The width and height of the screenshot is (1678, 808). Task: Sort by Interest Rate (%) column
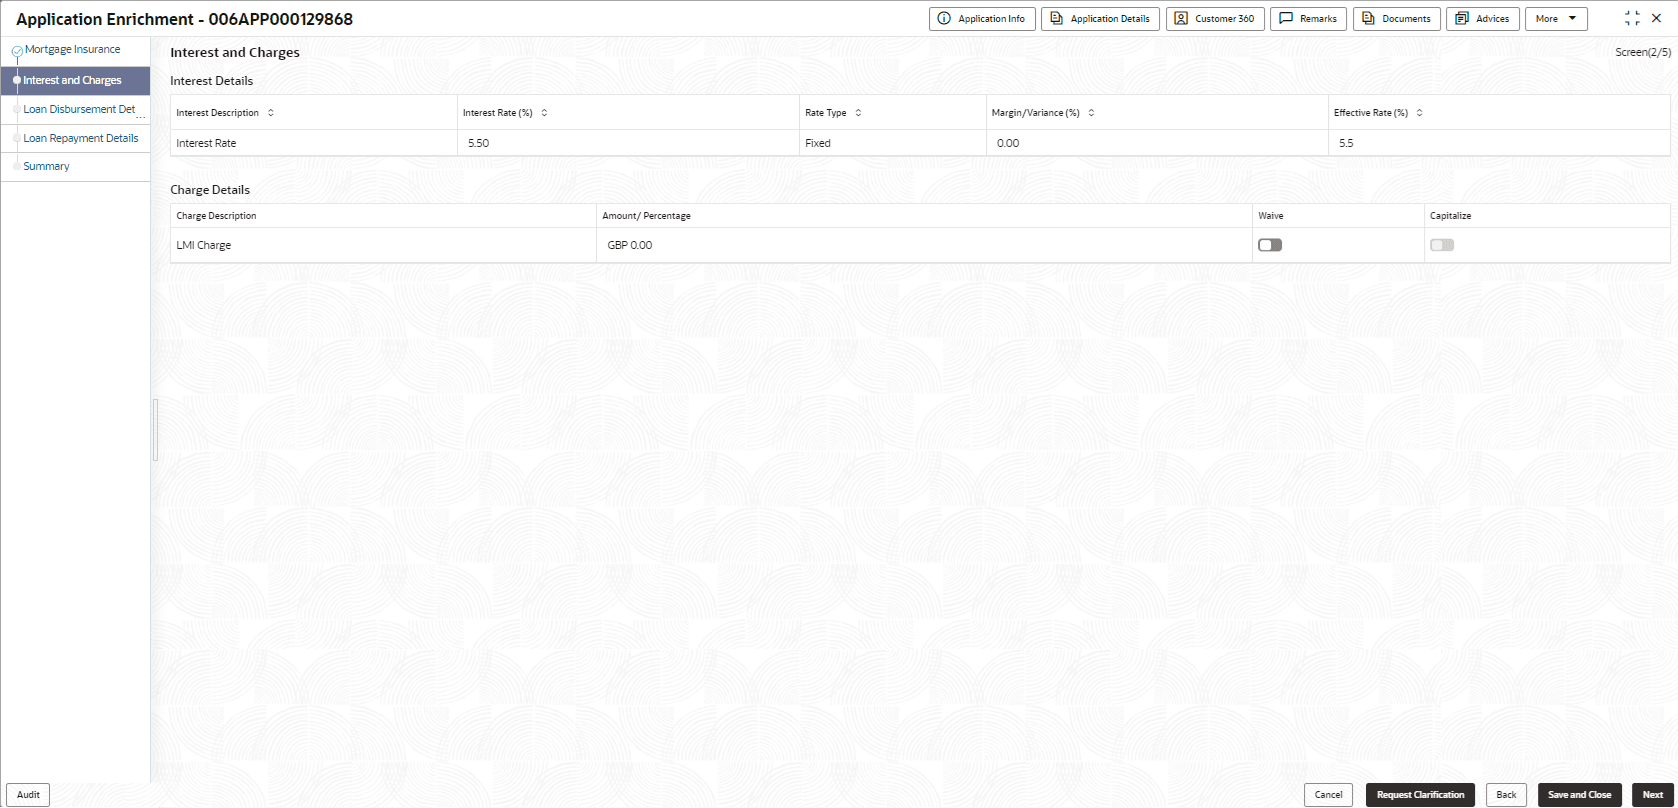click(x=544, y=113)
